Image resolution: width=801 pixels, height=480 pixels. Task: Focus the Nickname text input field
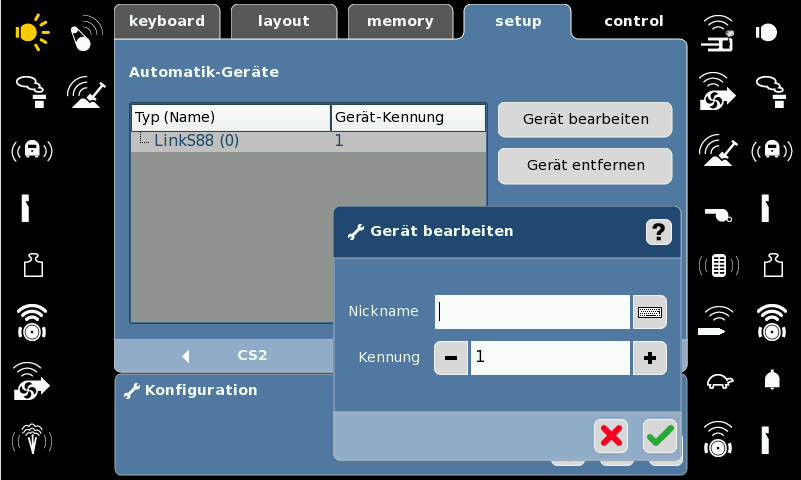(x=532, y=312)
